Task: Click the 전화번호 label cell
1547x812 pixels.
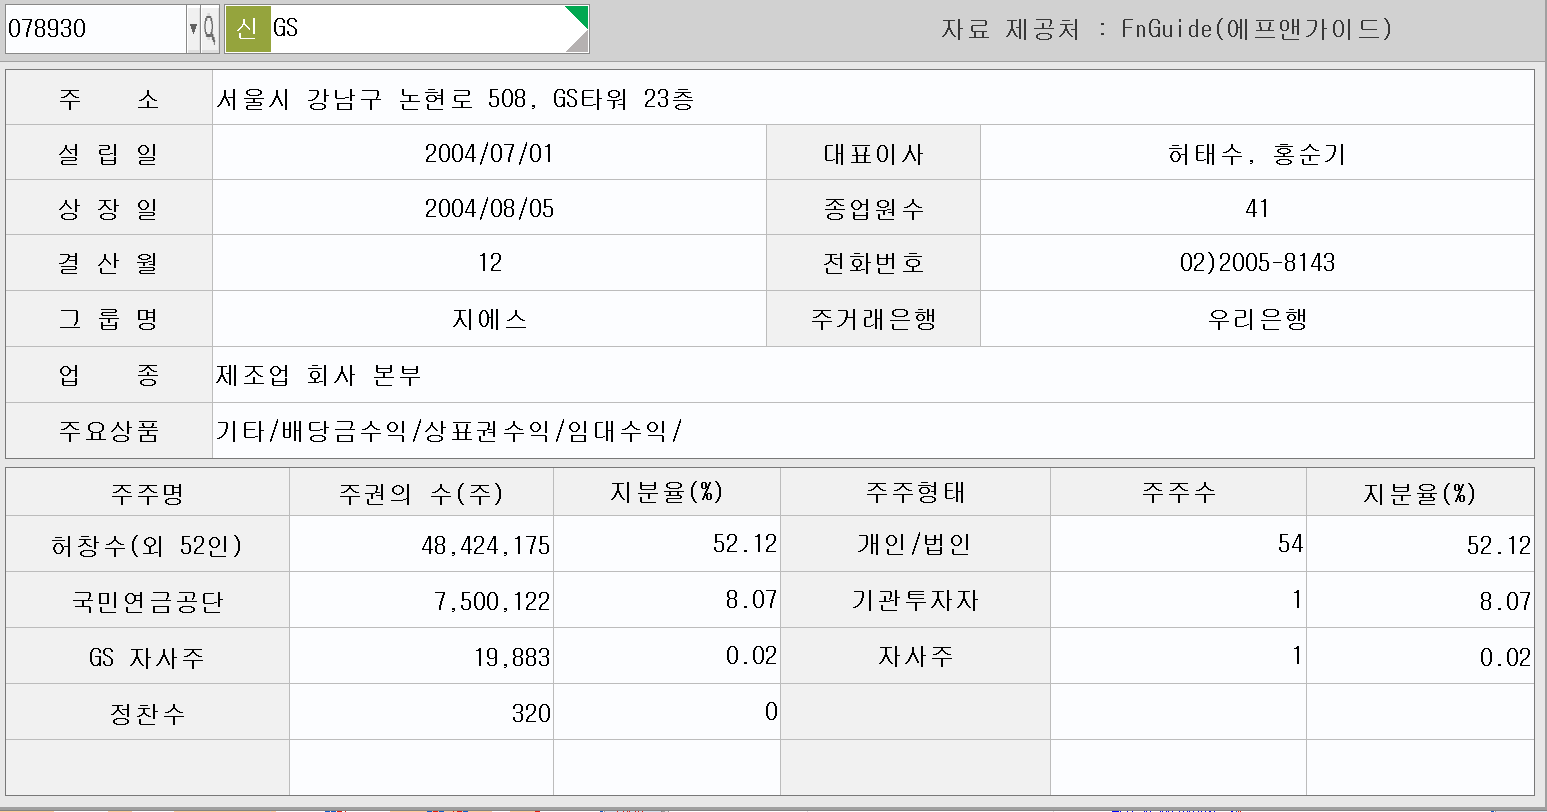Action: (x=873, y=263)
